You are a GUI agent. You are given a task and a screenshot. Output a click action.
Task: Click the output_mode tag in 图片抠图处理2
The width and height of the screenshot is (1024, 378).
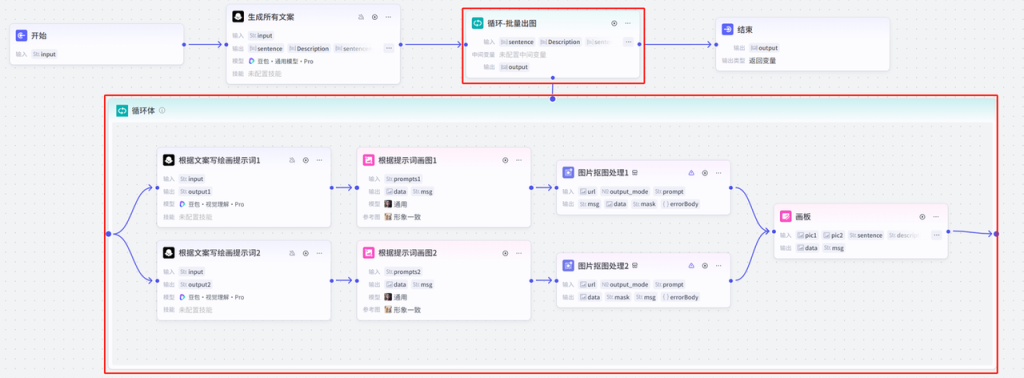(625, 285)
